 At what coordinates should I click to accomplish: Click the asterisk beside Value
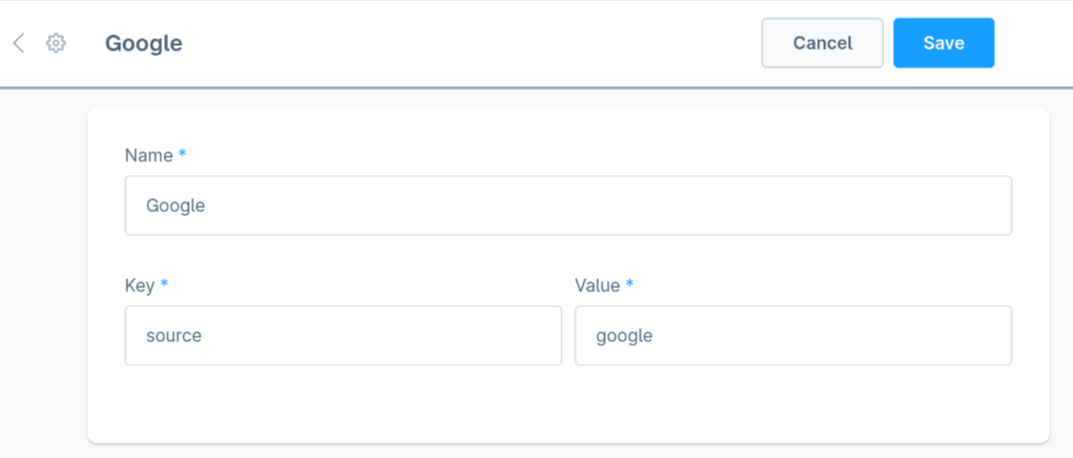click(630, 285)
